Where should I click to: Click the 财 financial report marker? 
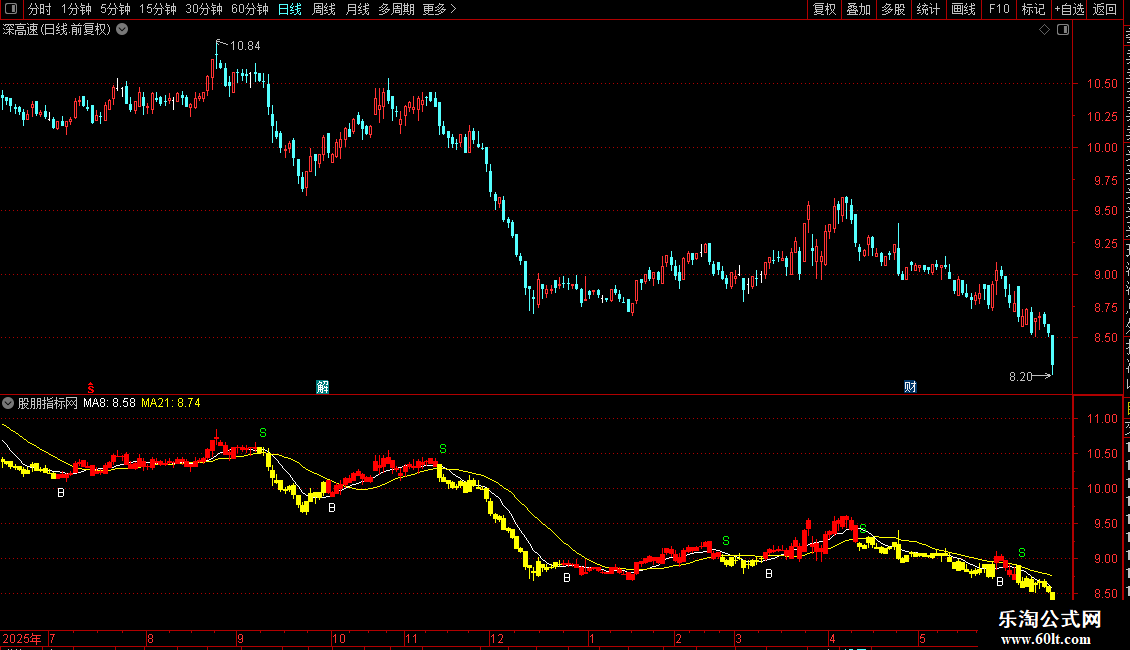tap(910, 387)
